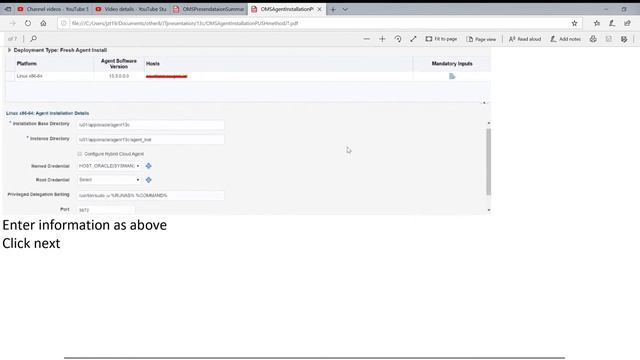The image size is (640, 360).
Task: Zoom in with the plus icon
Action: pos(382,39)
